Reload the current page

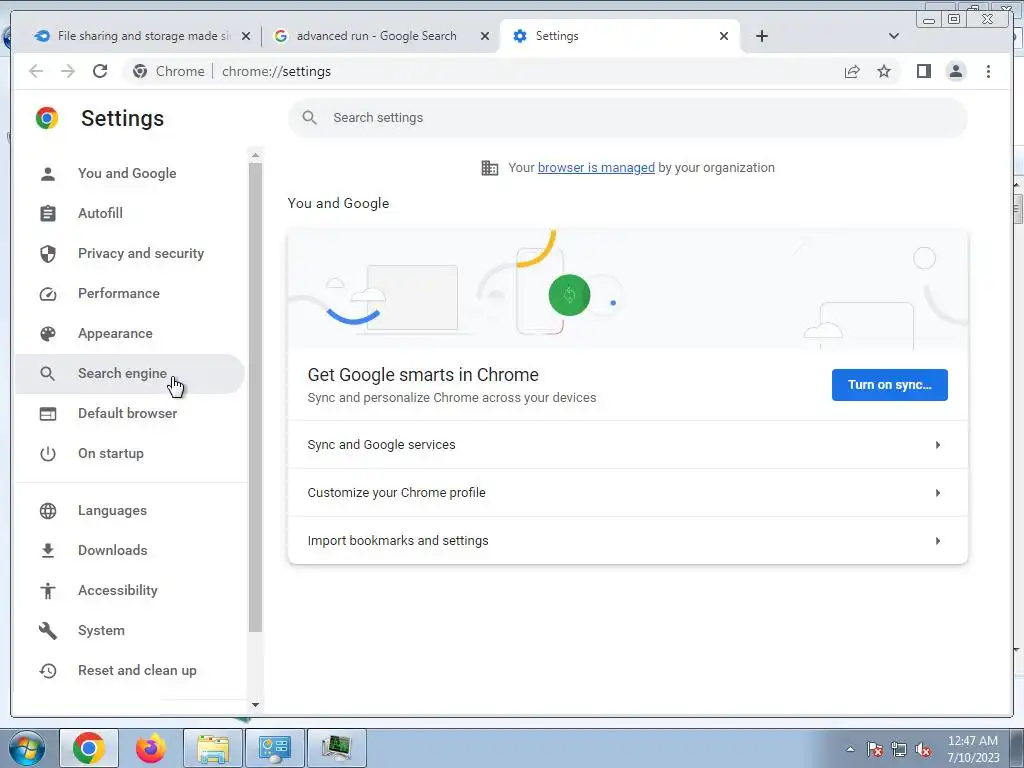point(100,71)
